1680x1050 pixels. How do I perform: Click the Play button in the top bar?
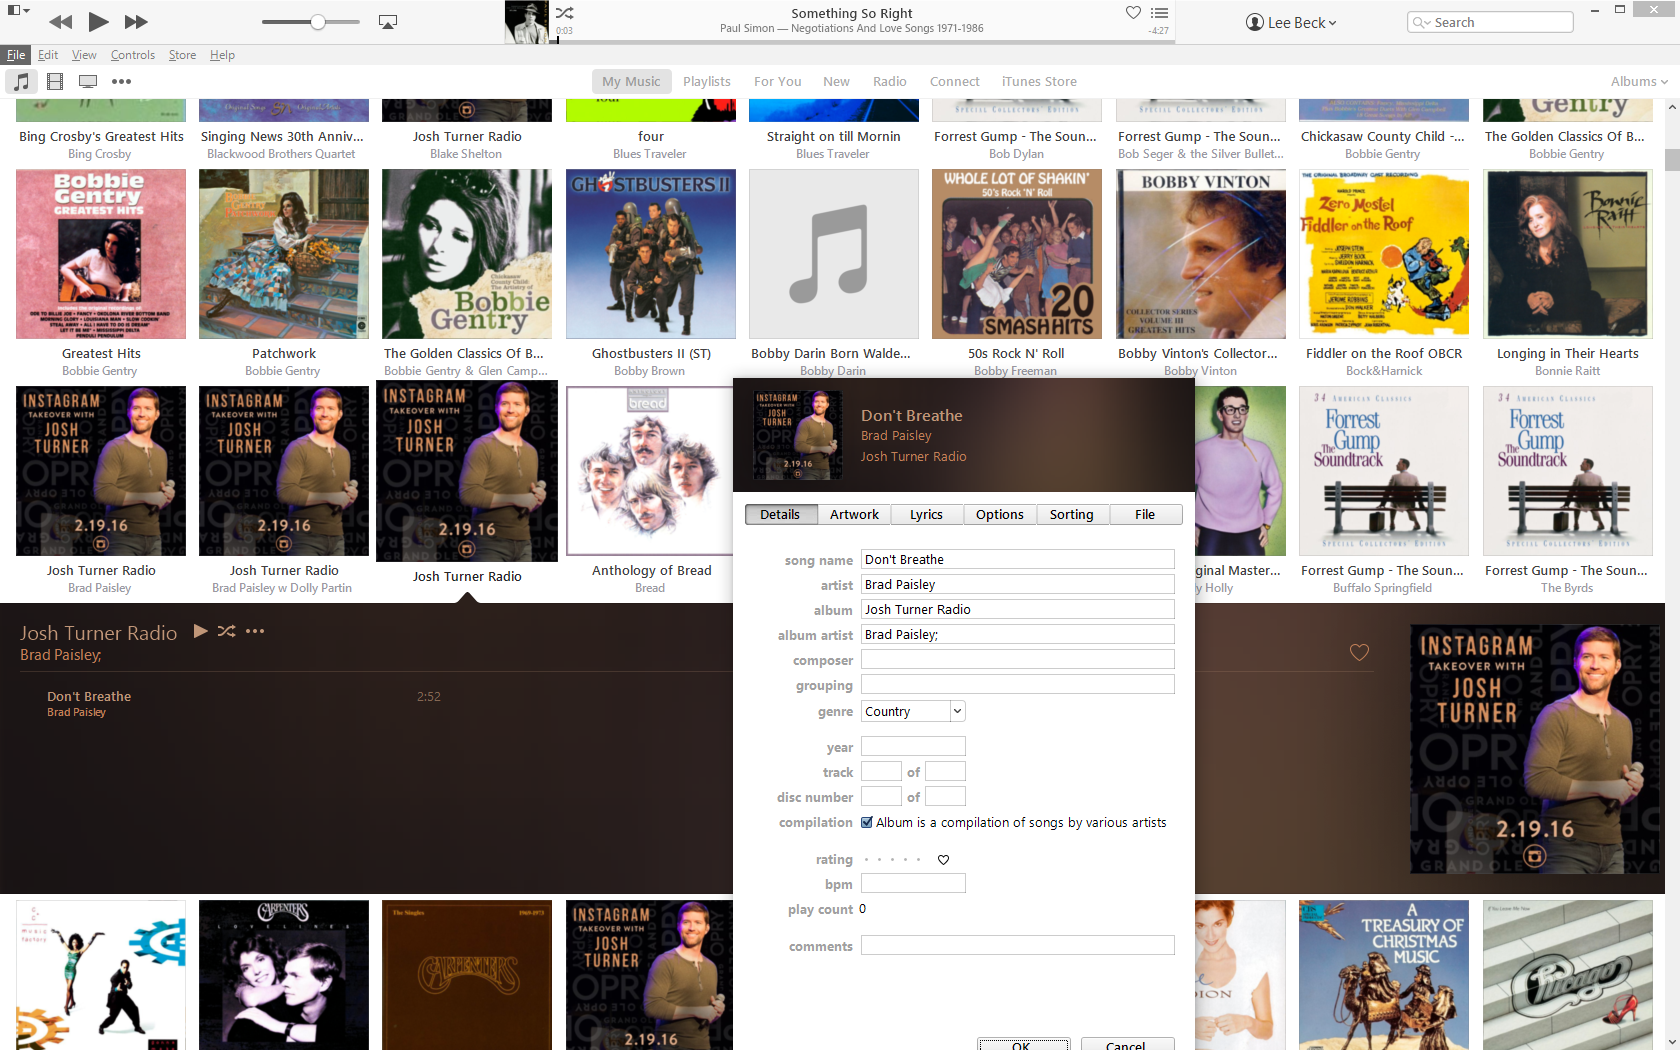98,21
